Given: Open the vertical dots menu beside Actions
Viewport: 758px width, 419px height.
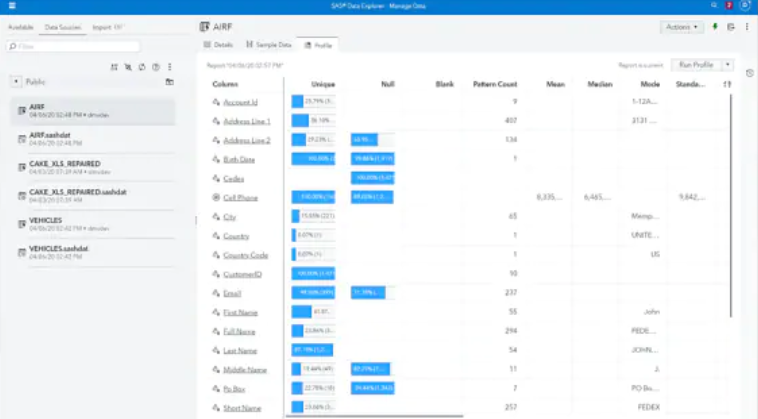Looking at the screenshot, I should [747, 27].
